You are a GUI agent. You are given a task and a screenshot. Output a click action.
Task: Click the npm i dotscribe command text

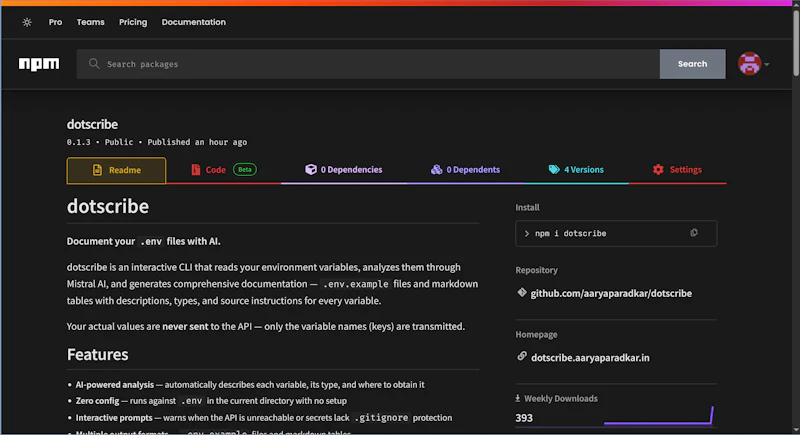tap(570, 234)
